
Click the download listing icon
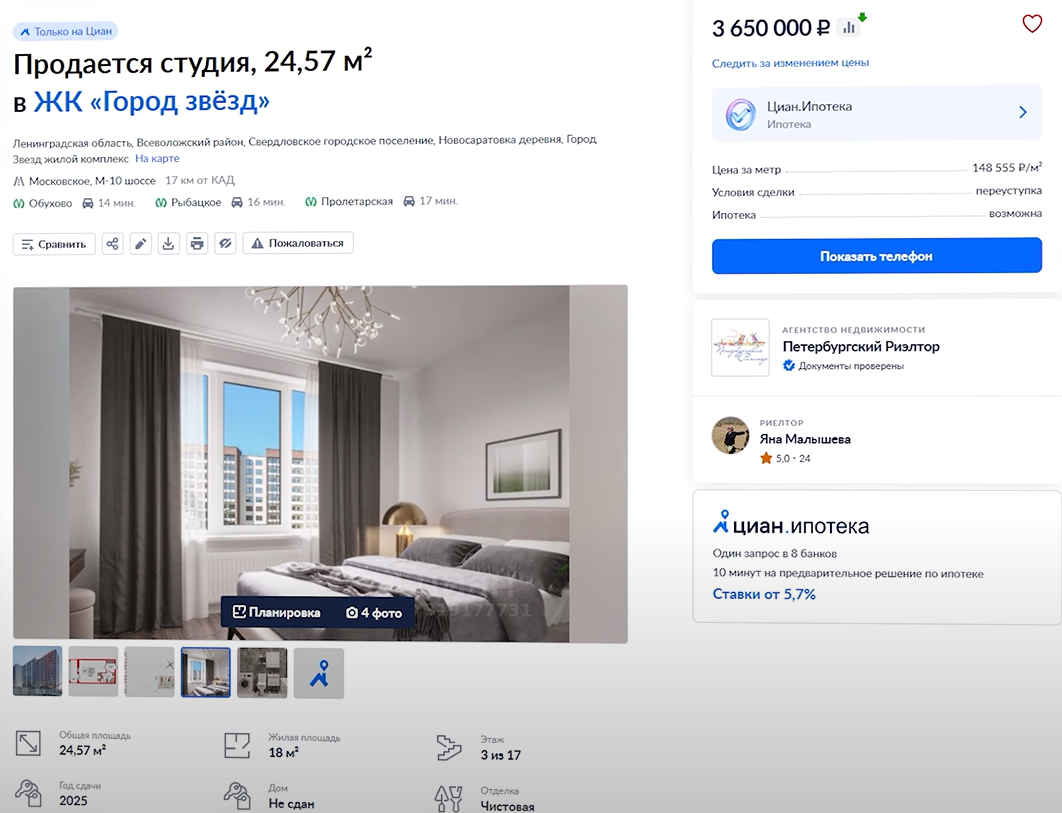(x=169, y=244)
